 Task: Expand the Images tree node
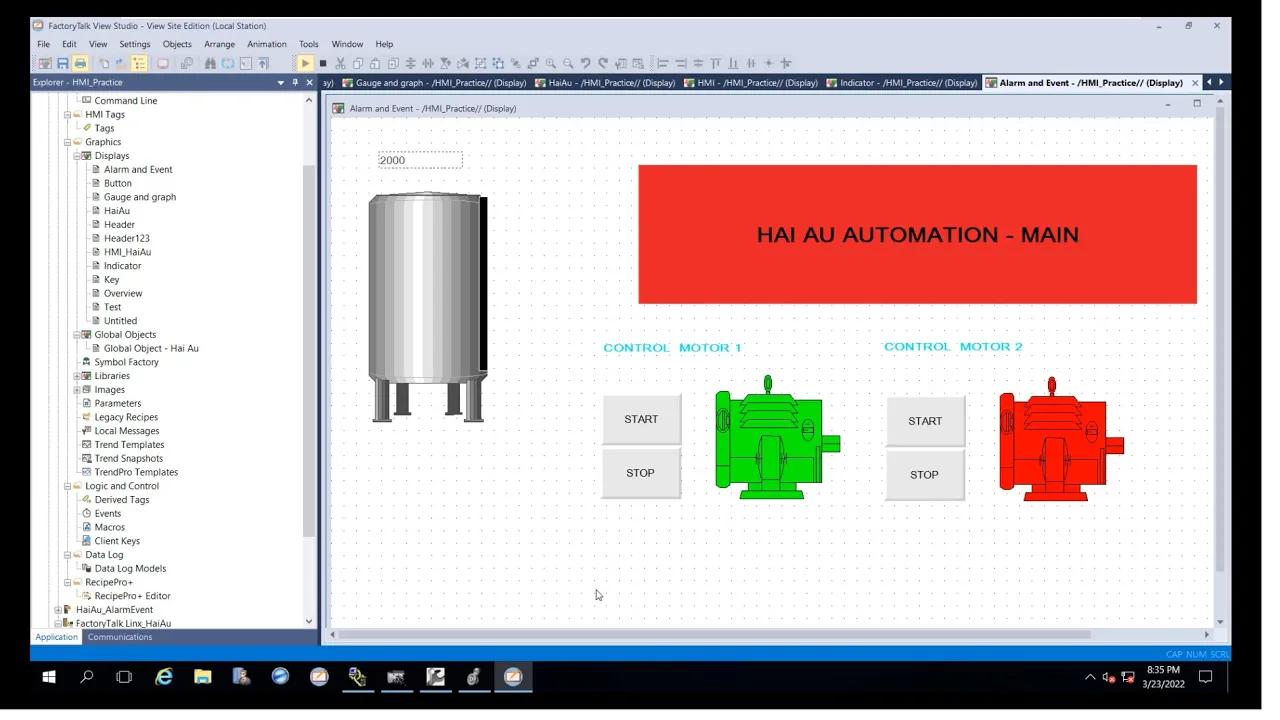[76, 390]
